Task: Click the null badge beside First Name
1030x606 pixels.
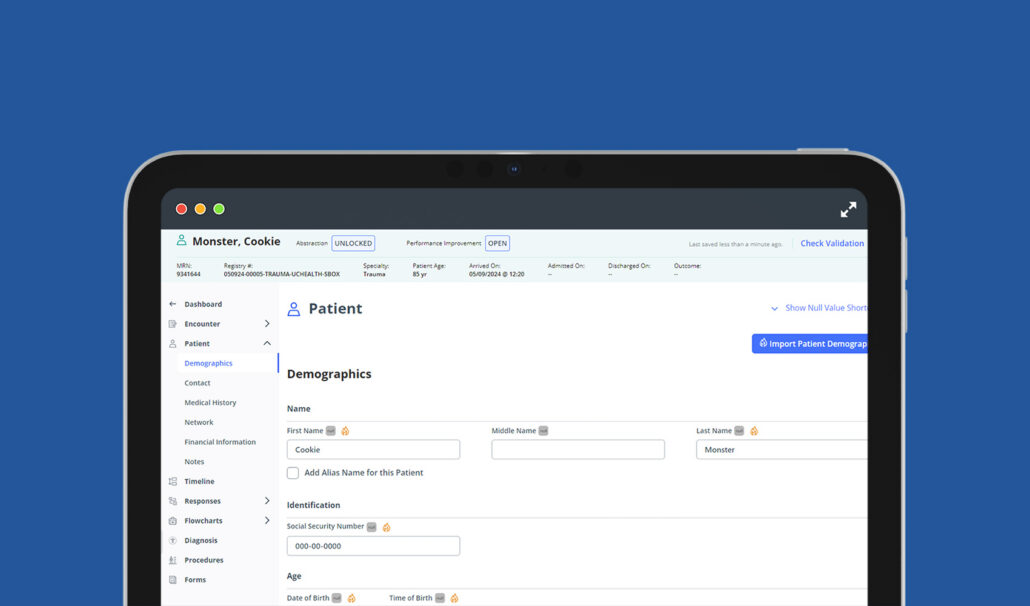Action: (330, 431)
